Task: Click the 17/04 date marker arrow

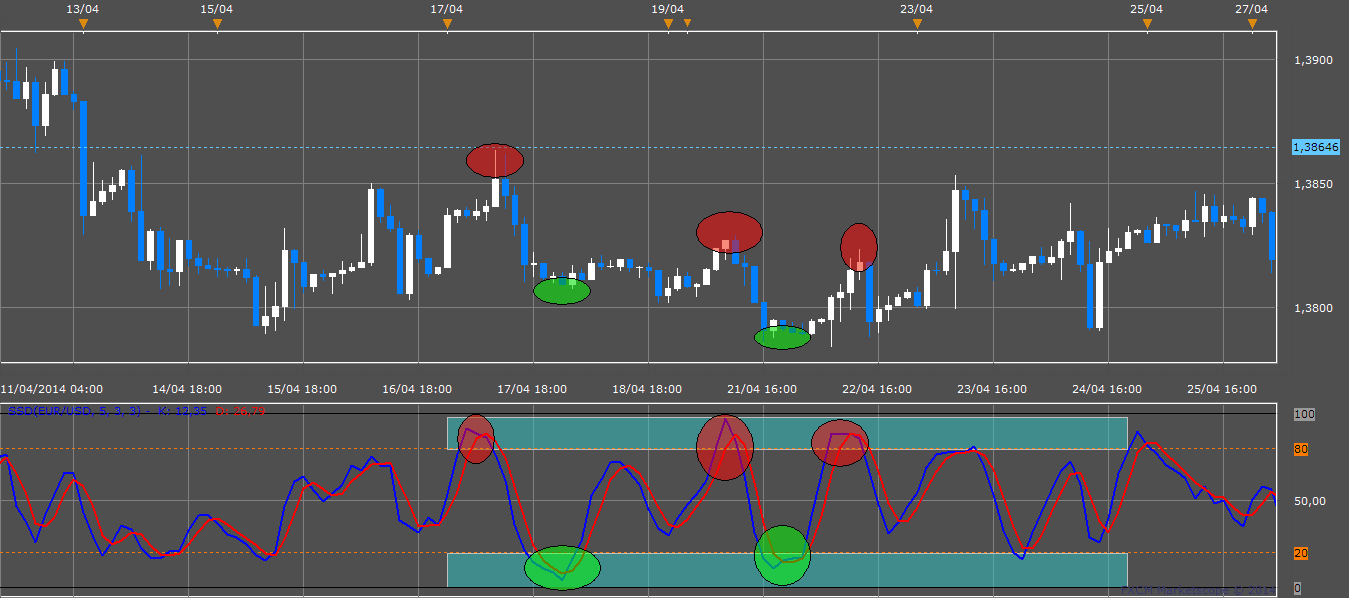Action: 447,25
